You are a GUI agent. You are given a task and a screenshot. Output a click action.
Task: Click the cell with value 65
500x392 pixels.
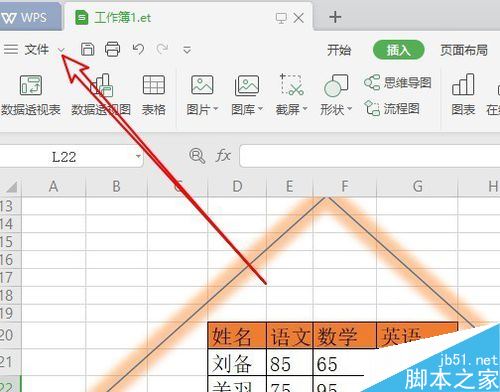point(345,362)
